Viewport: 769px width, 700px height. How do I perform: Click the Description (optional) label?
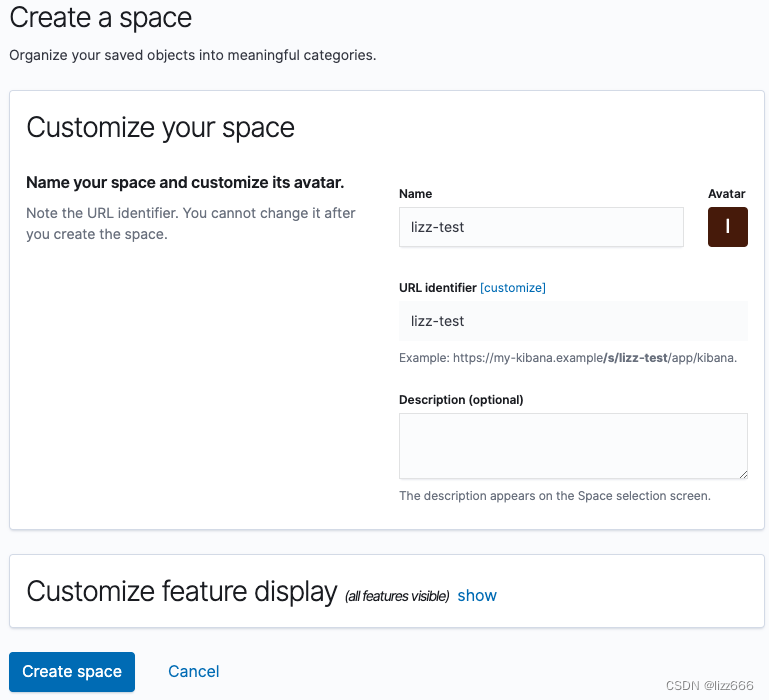point(461,400)
